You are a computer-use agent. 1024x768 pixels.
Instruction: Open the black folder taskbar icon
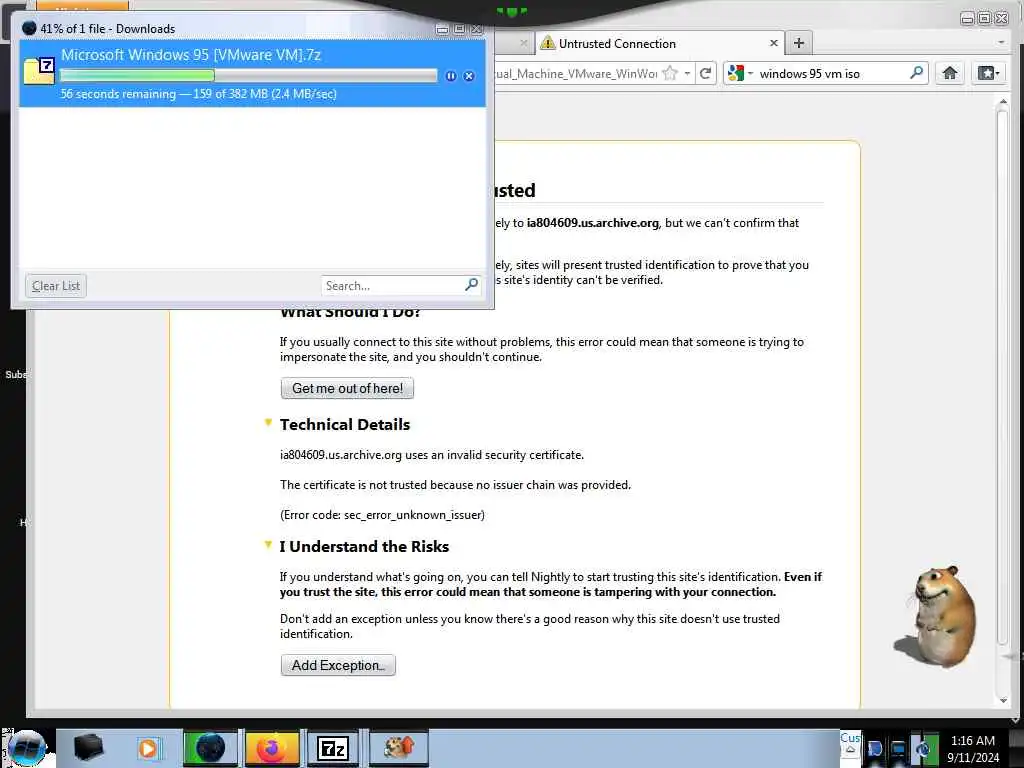88,748
